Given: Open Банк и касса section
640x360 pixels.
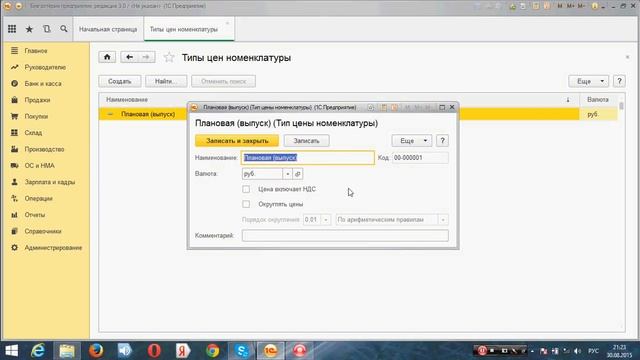Looking at the screenshot, I should pyautogui.click(x=43, y=84).
